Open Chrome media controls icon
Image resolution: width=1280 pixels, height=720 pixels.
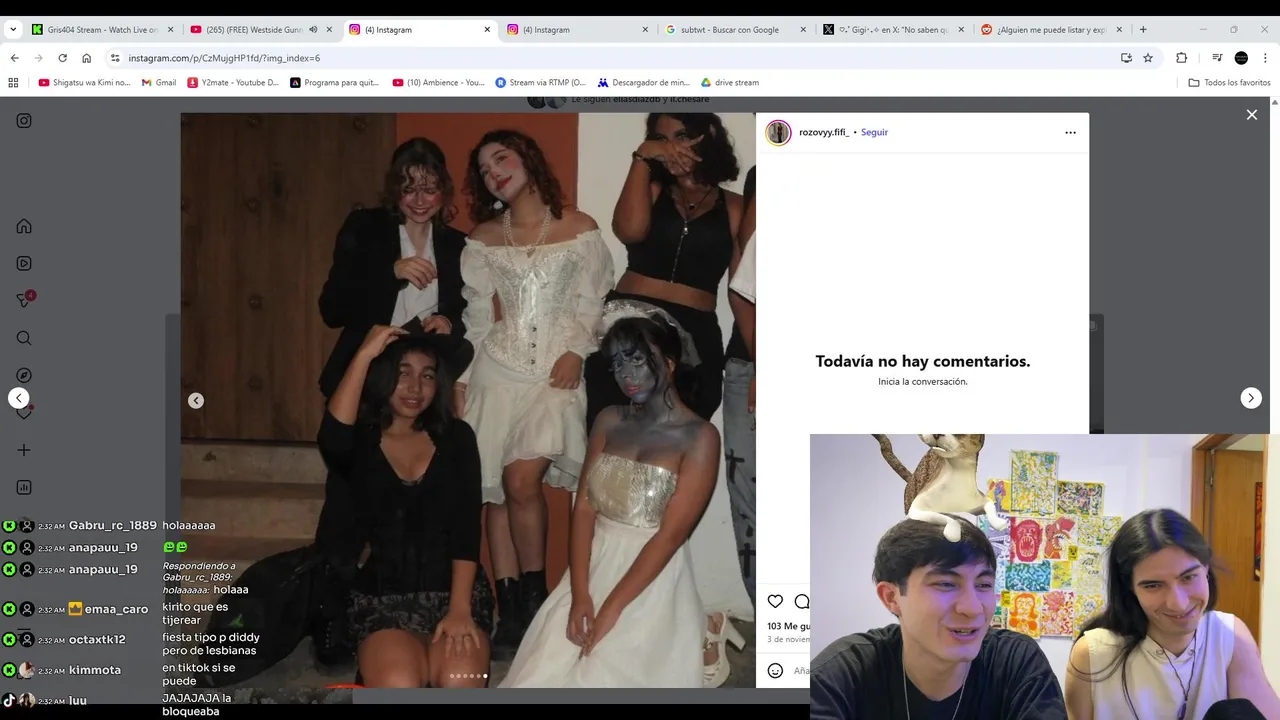(x=1217, y=58)
